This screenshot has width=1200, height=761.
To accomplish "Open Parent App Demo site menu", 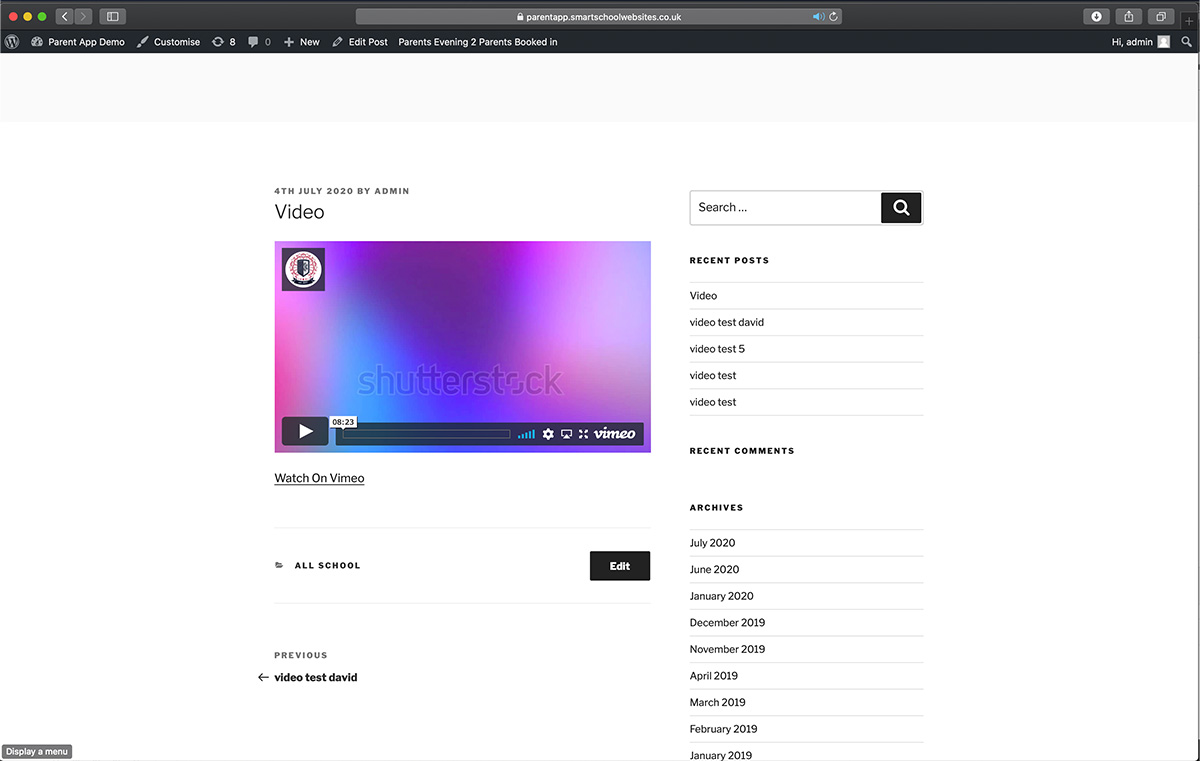I will coord(78,42).
